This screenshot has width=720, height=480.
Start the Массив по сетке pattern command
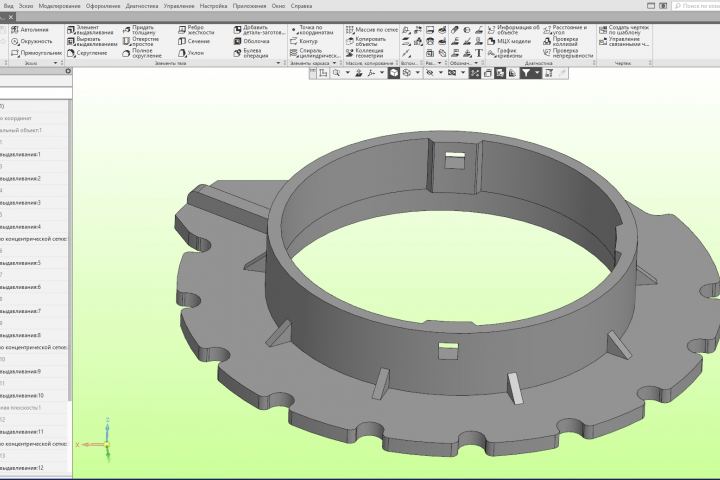[371, 29]
